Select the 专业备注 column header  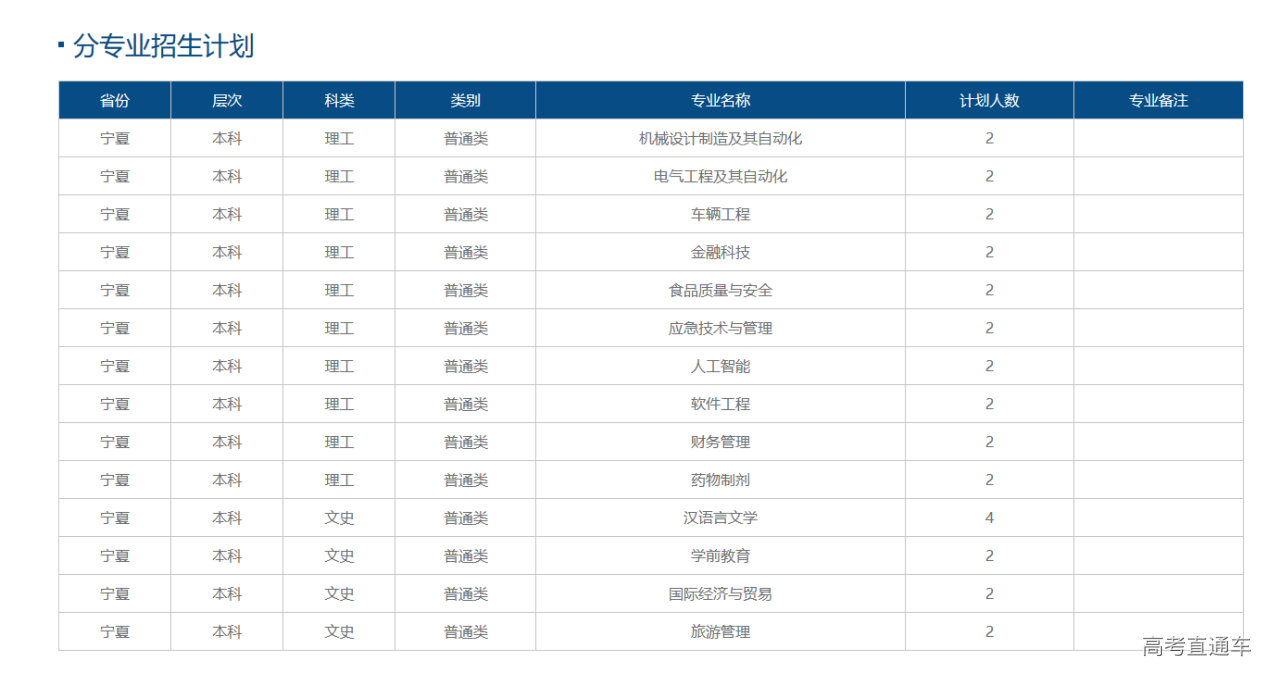(x=1158, y=100)
